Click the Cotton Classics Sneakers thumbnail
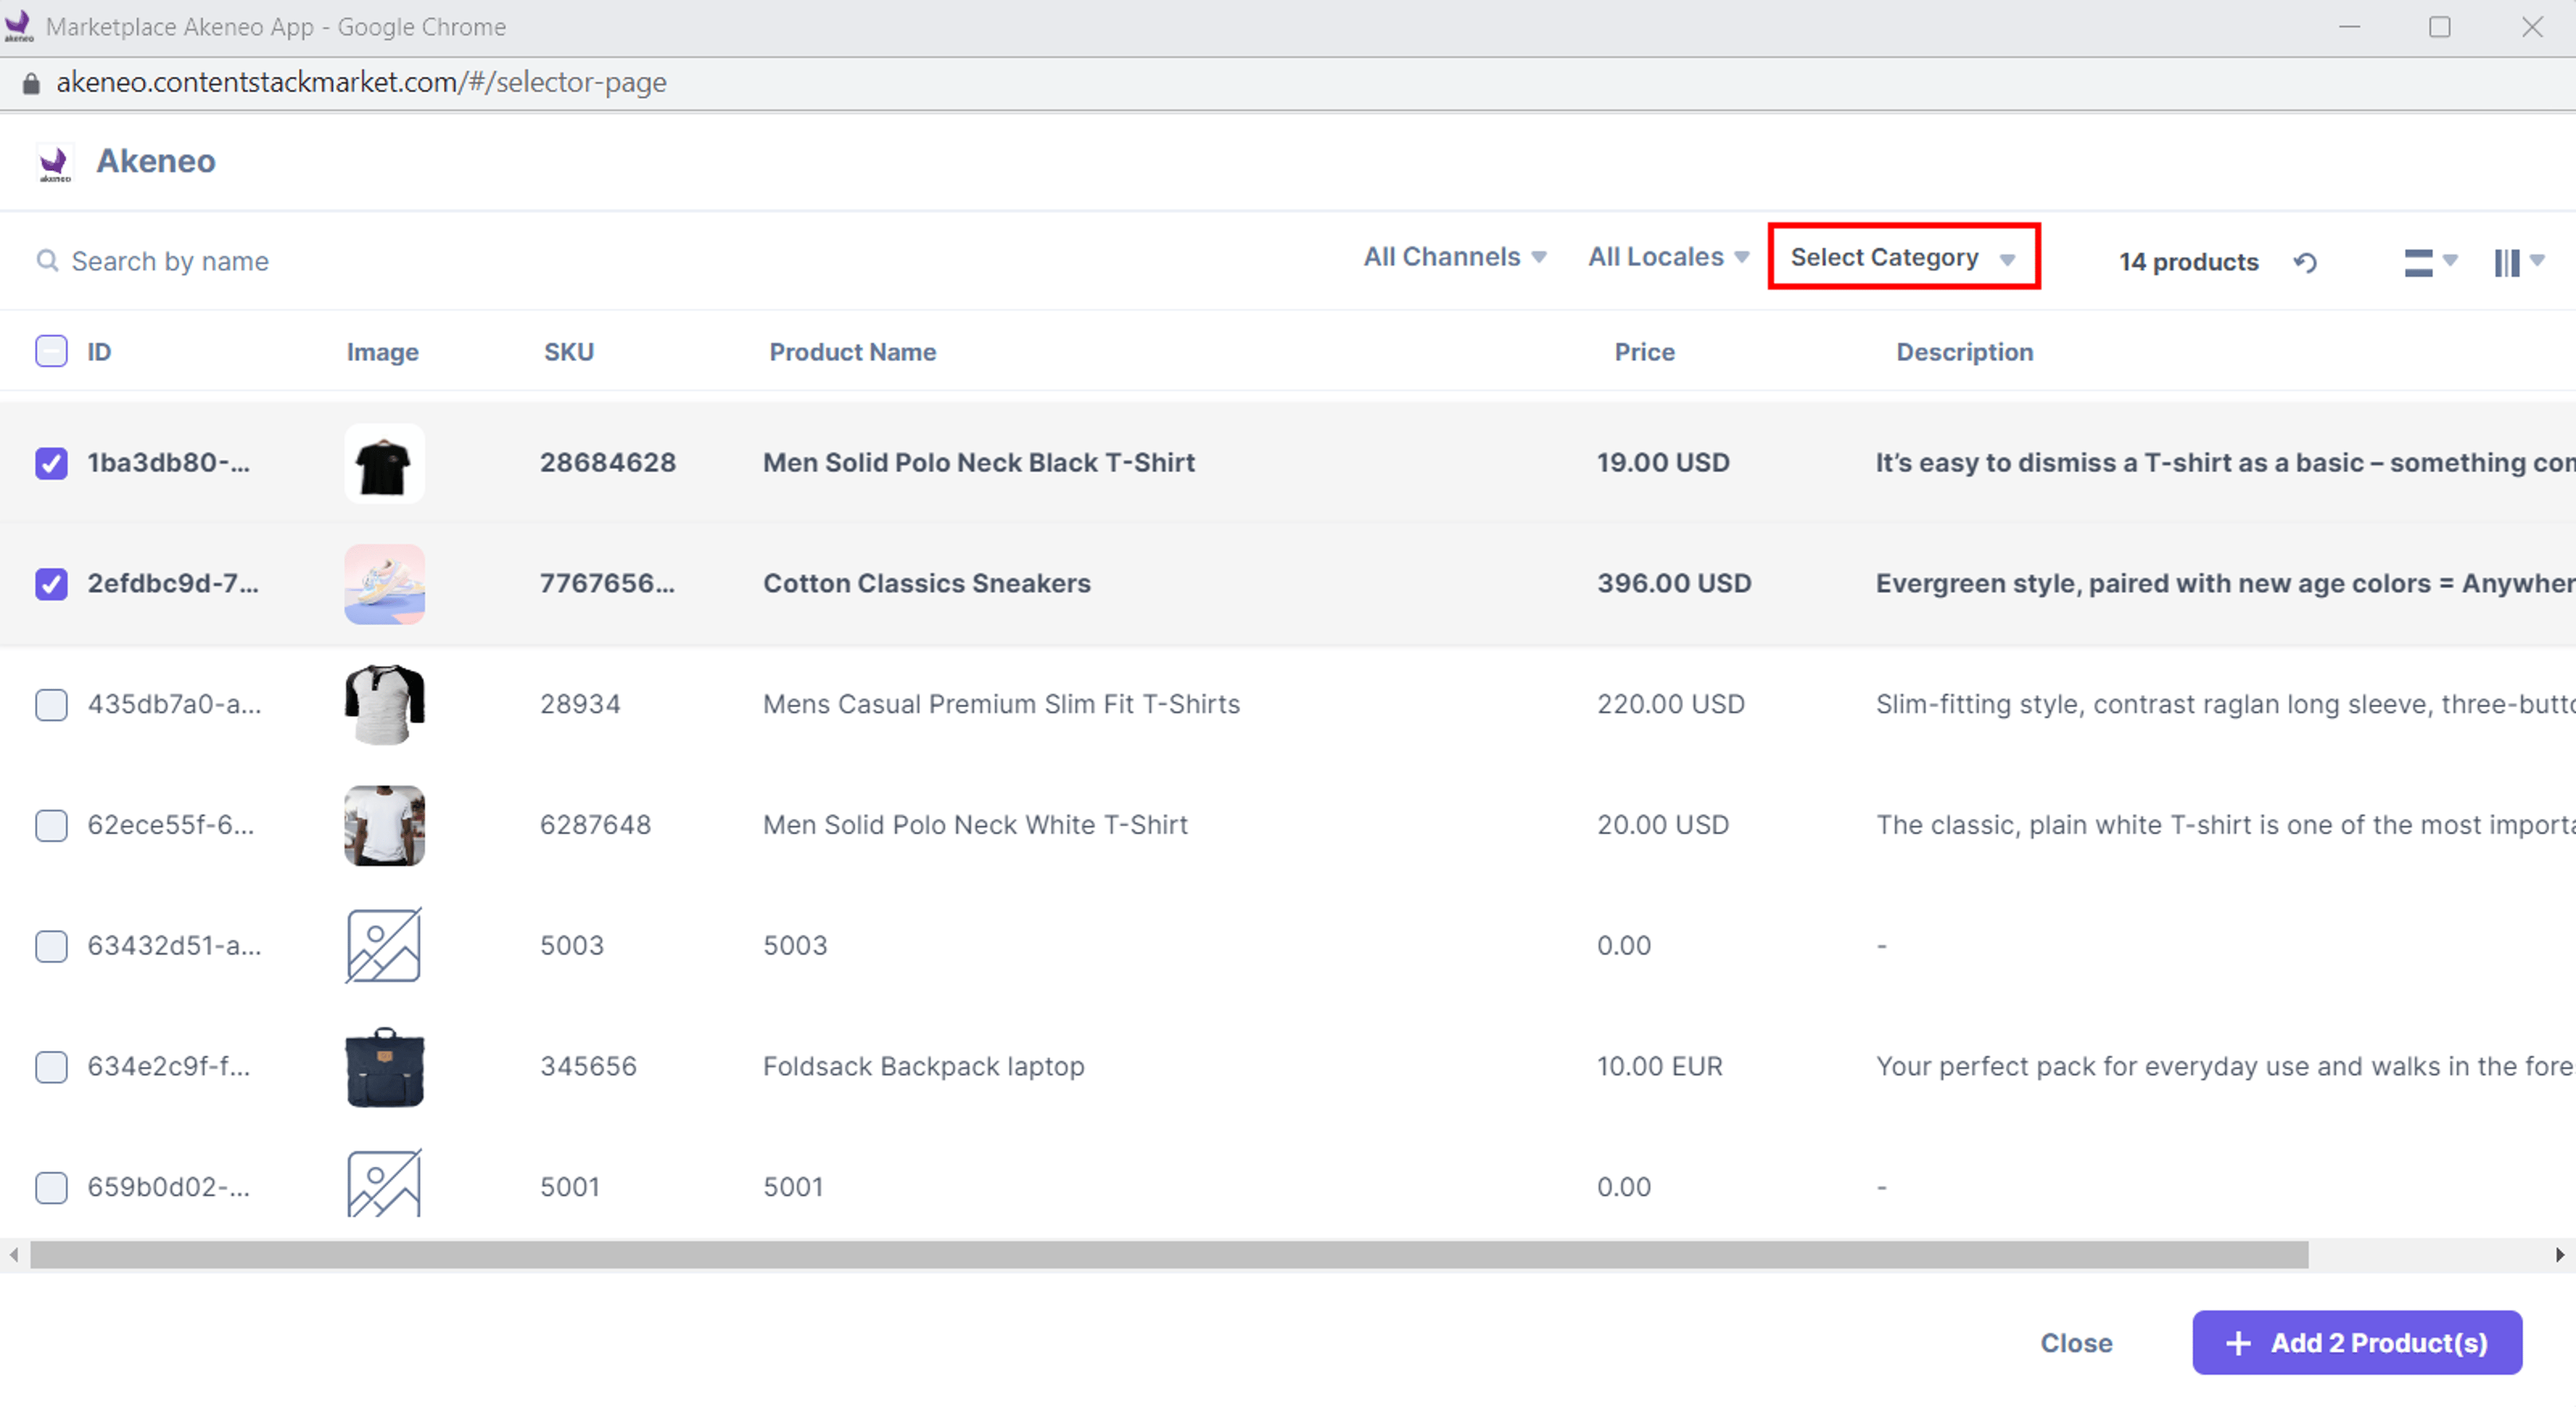The width and height of the screenshot is (2576, 1407). coord(384,584)
